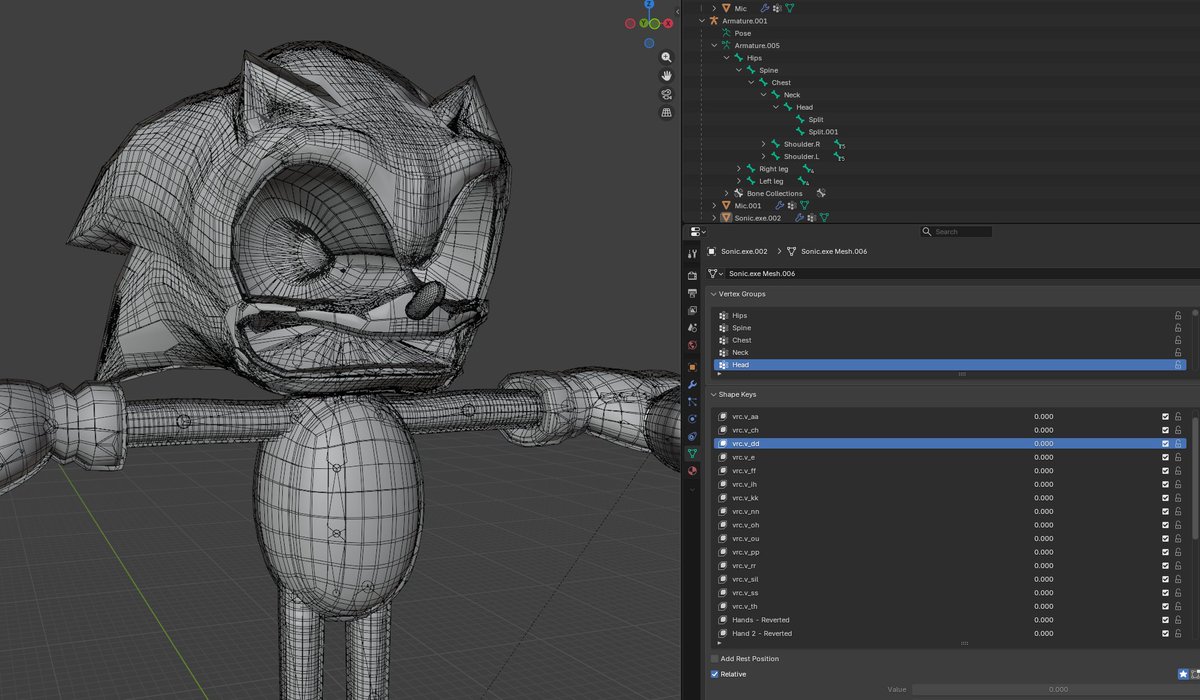
Task: Click the hand pan view icon
Action: pos(667,76)
